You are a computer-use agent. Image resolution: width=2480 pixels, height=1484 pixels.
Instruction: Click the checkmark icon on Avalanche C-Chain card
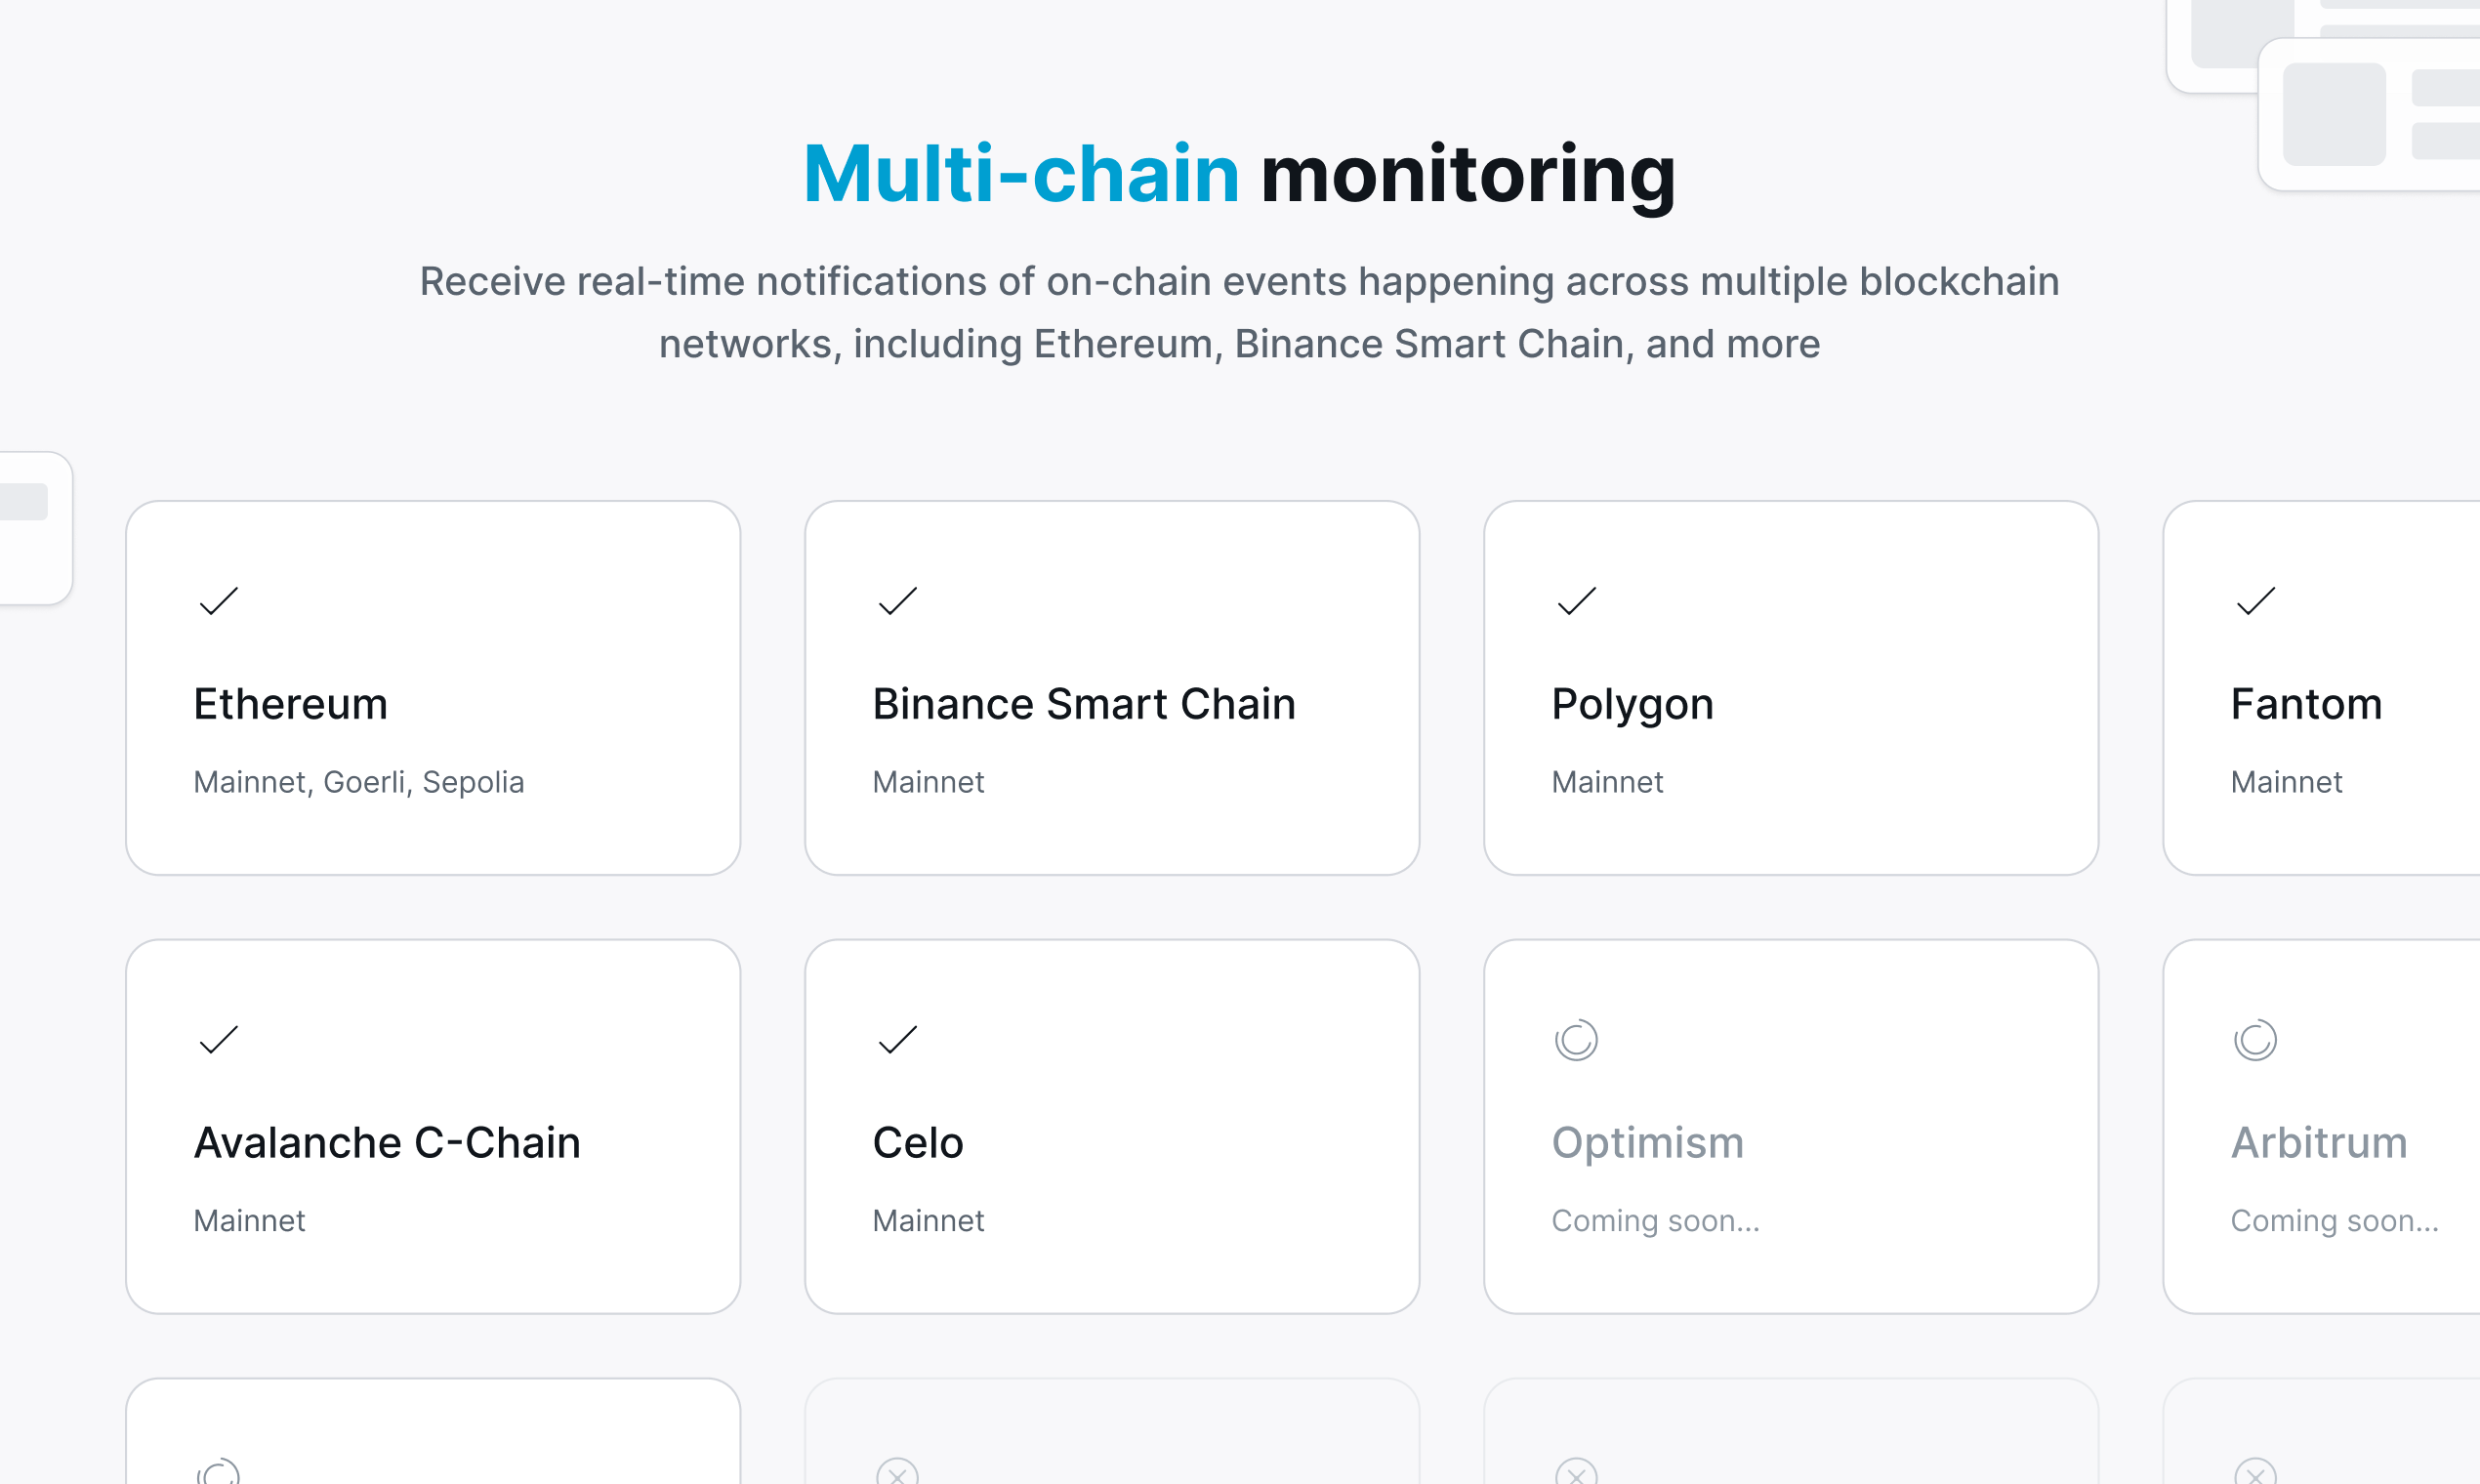coord(218,1040)
